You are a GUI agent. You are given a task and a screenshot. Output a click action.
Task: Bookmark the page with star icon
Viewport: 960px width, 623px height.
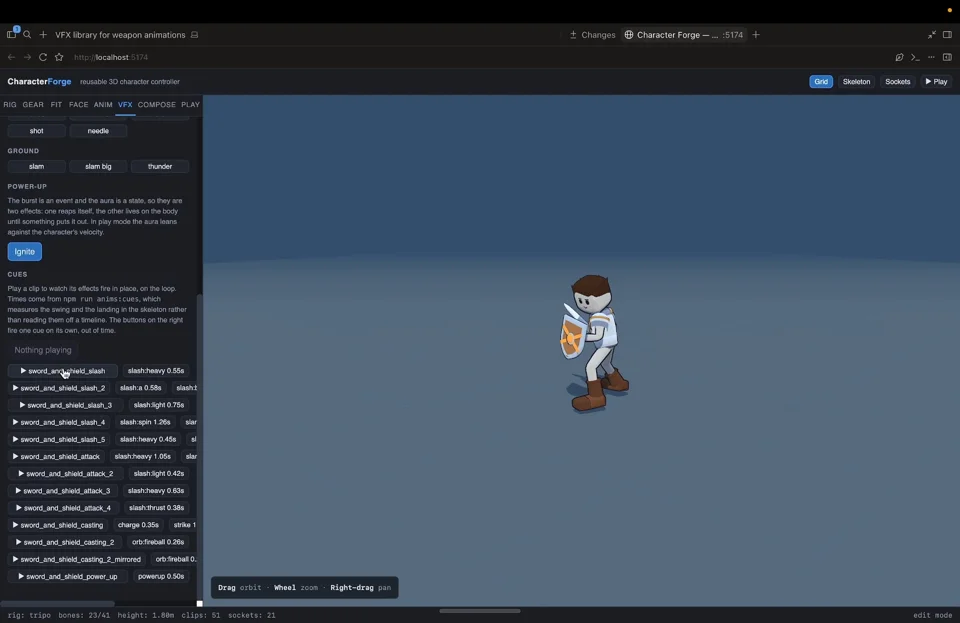pyautogui.click(x=59, y=57)
